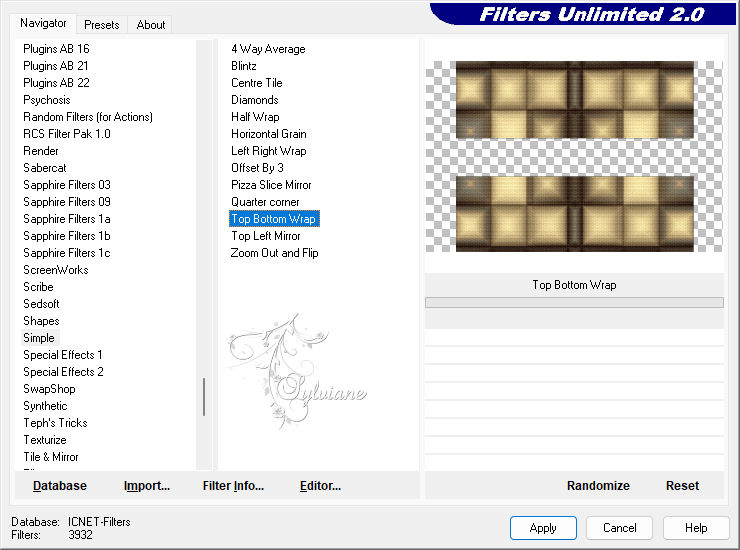
Task: Open the filter Editor...
Action: 320,485
